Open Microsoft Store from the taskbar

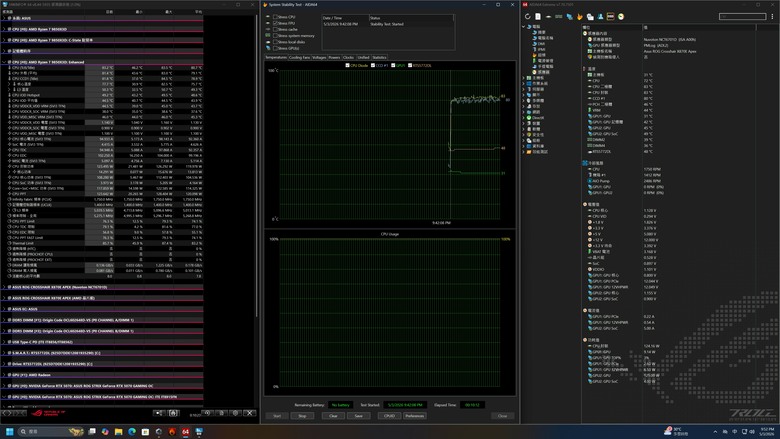145,431
